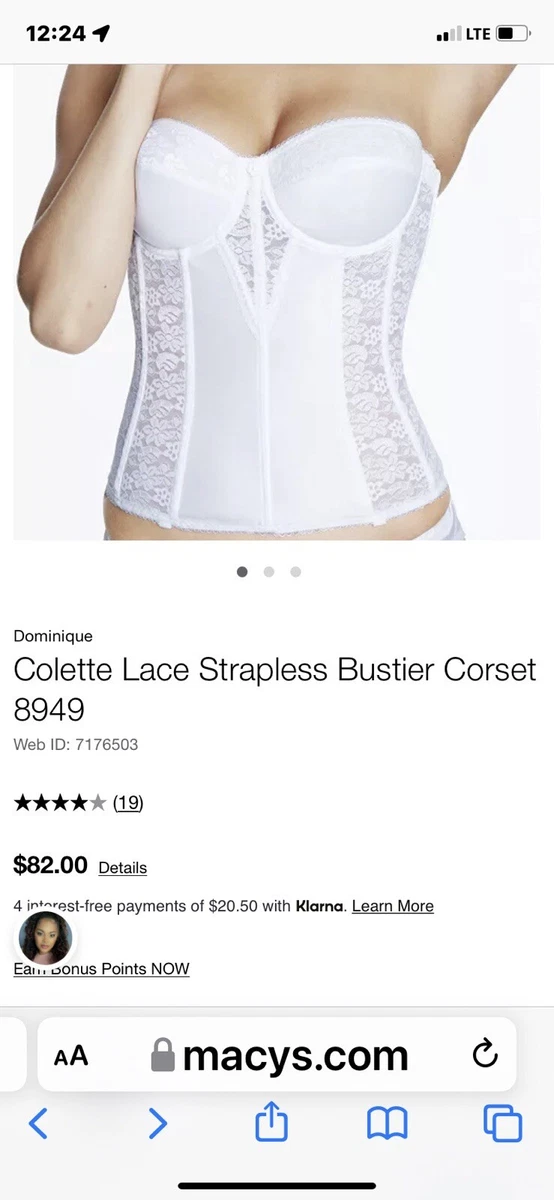Viewport: 554px width, 1200px height.
Task: Open the AA reader view menu
Action: (x=71, y=1056)
